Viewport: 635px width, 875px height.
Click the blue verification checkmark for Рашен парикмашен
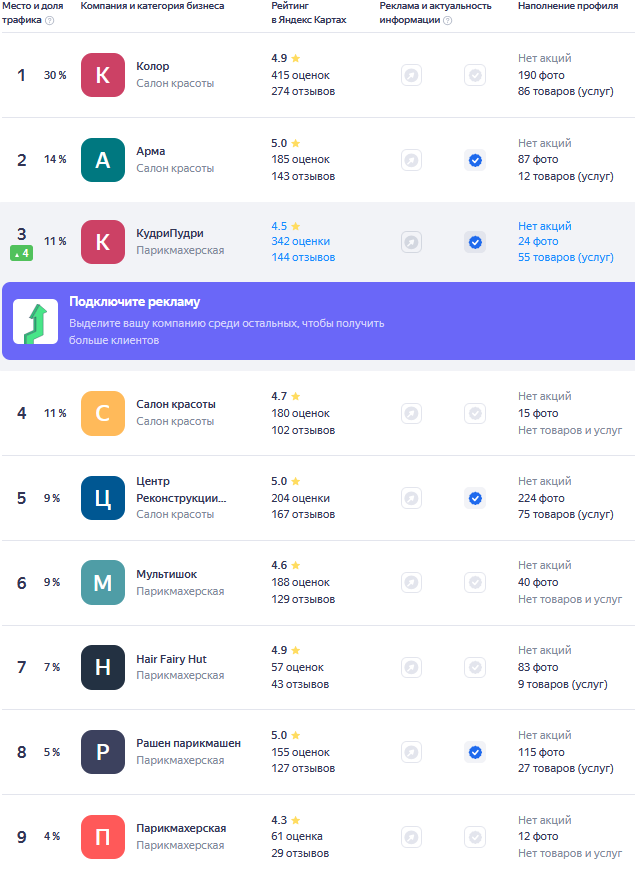coord(475,752)
